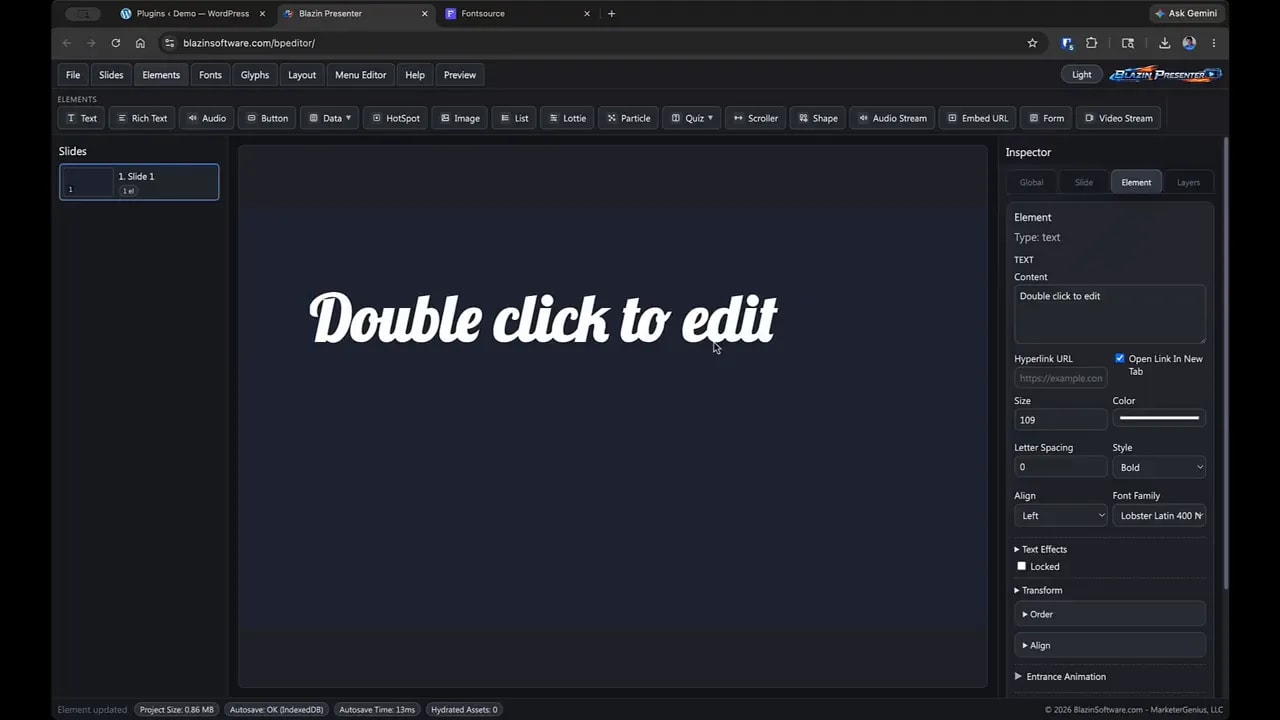Click the Content text area
Screen dimensions: 1280x720
coord(1110,314)
